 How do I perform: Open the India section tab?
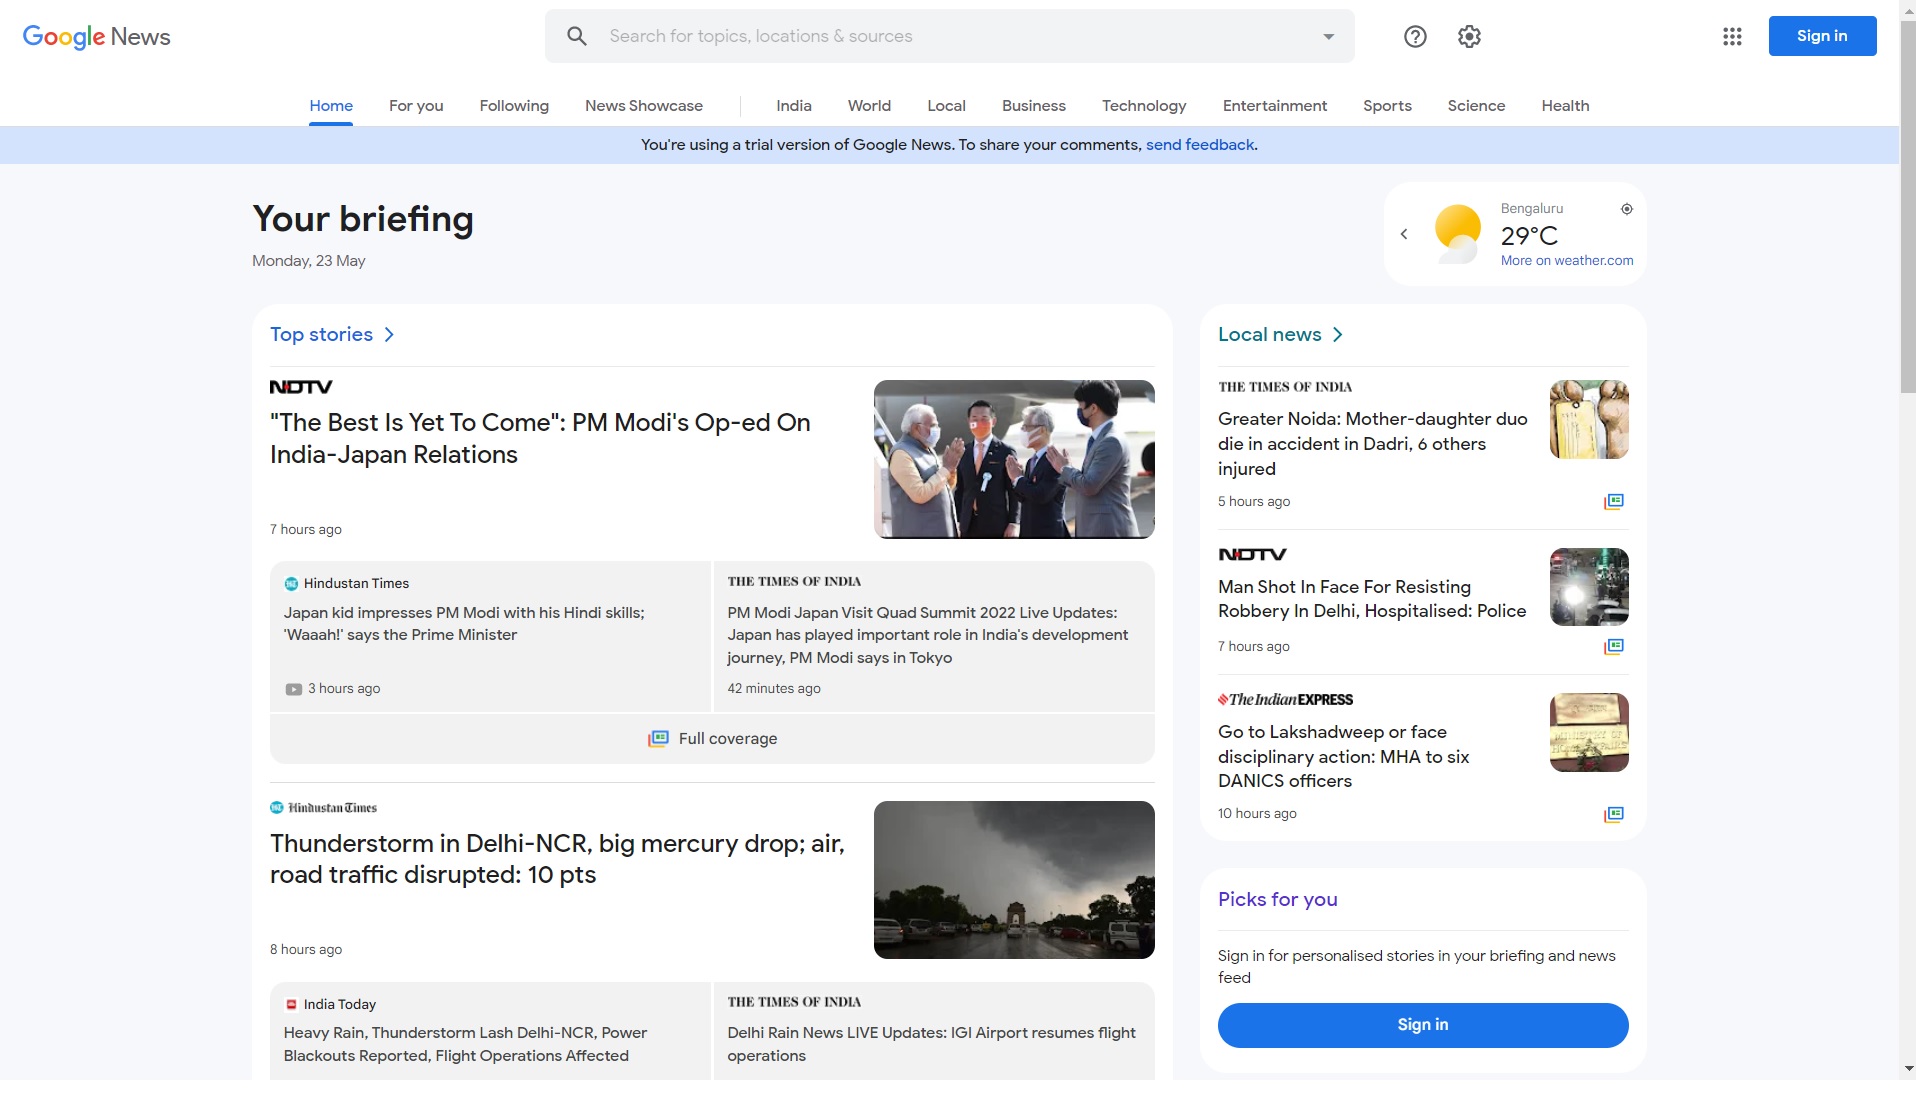[x=794, y=106]
